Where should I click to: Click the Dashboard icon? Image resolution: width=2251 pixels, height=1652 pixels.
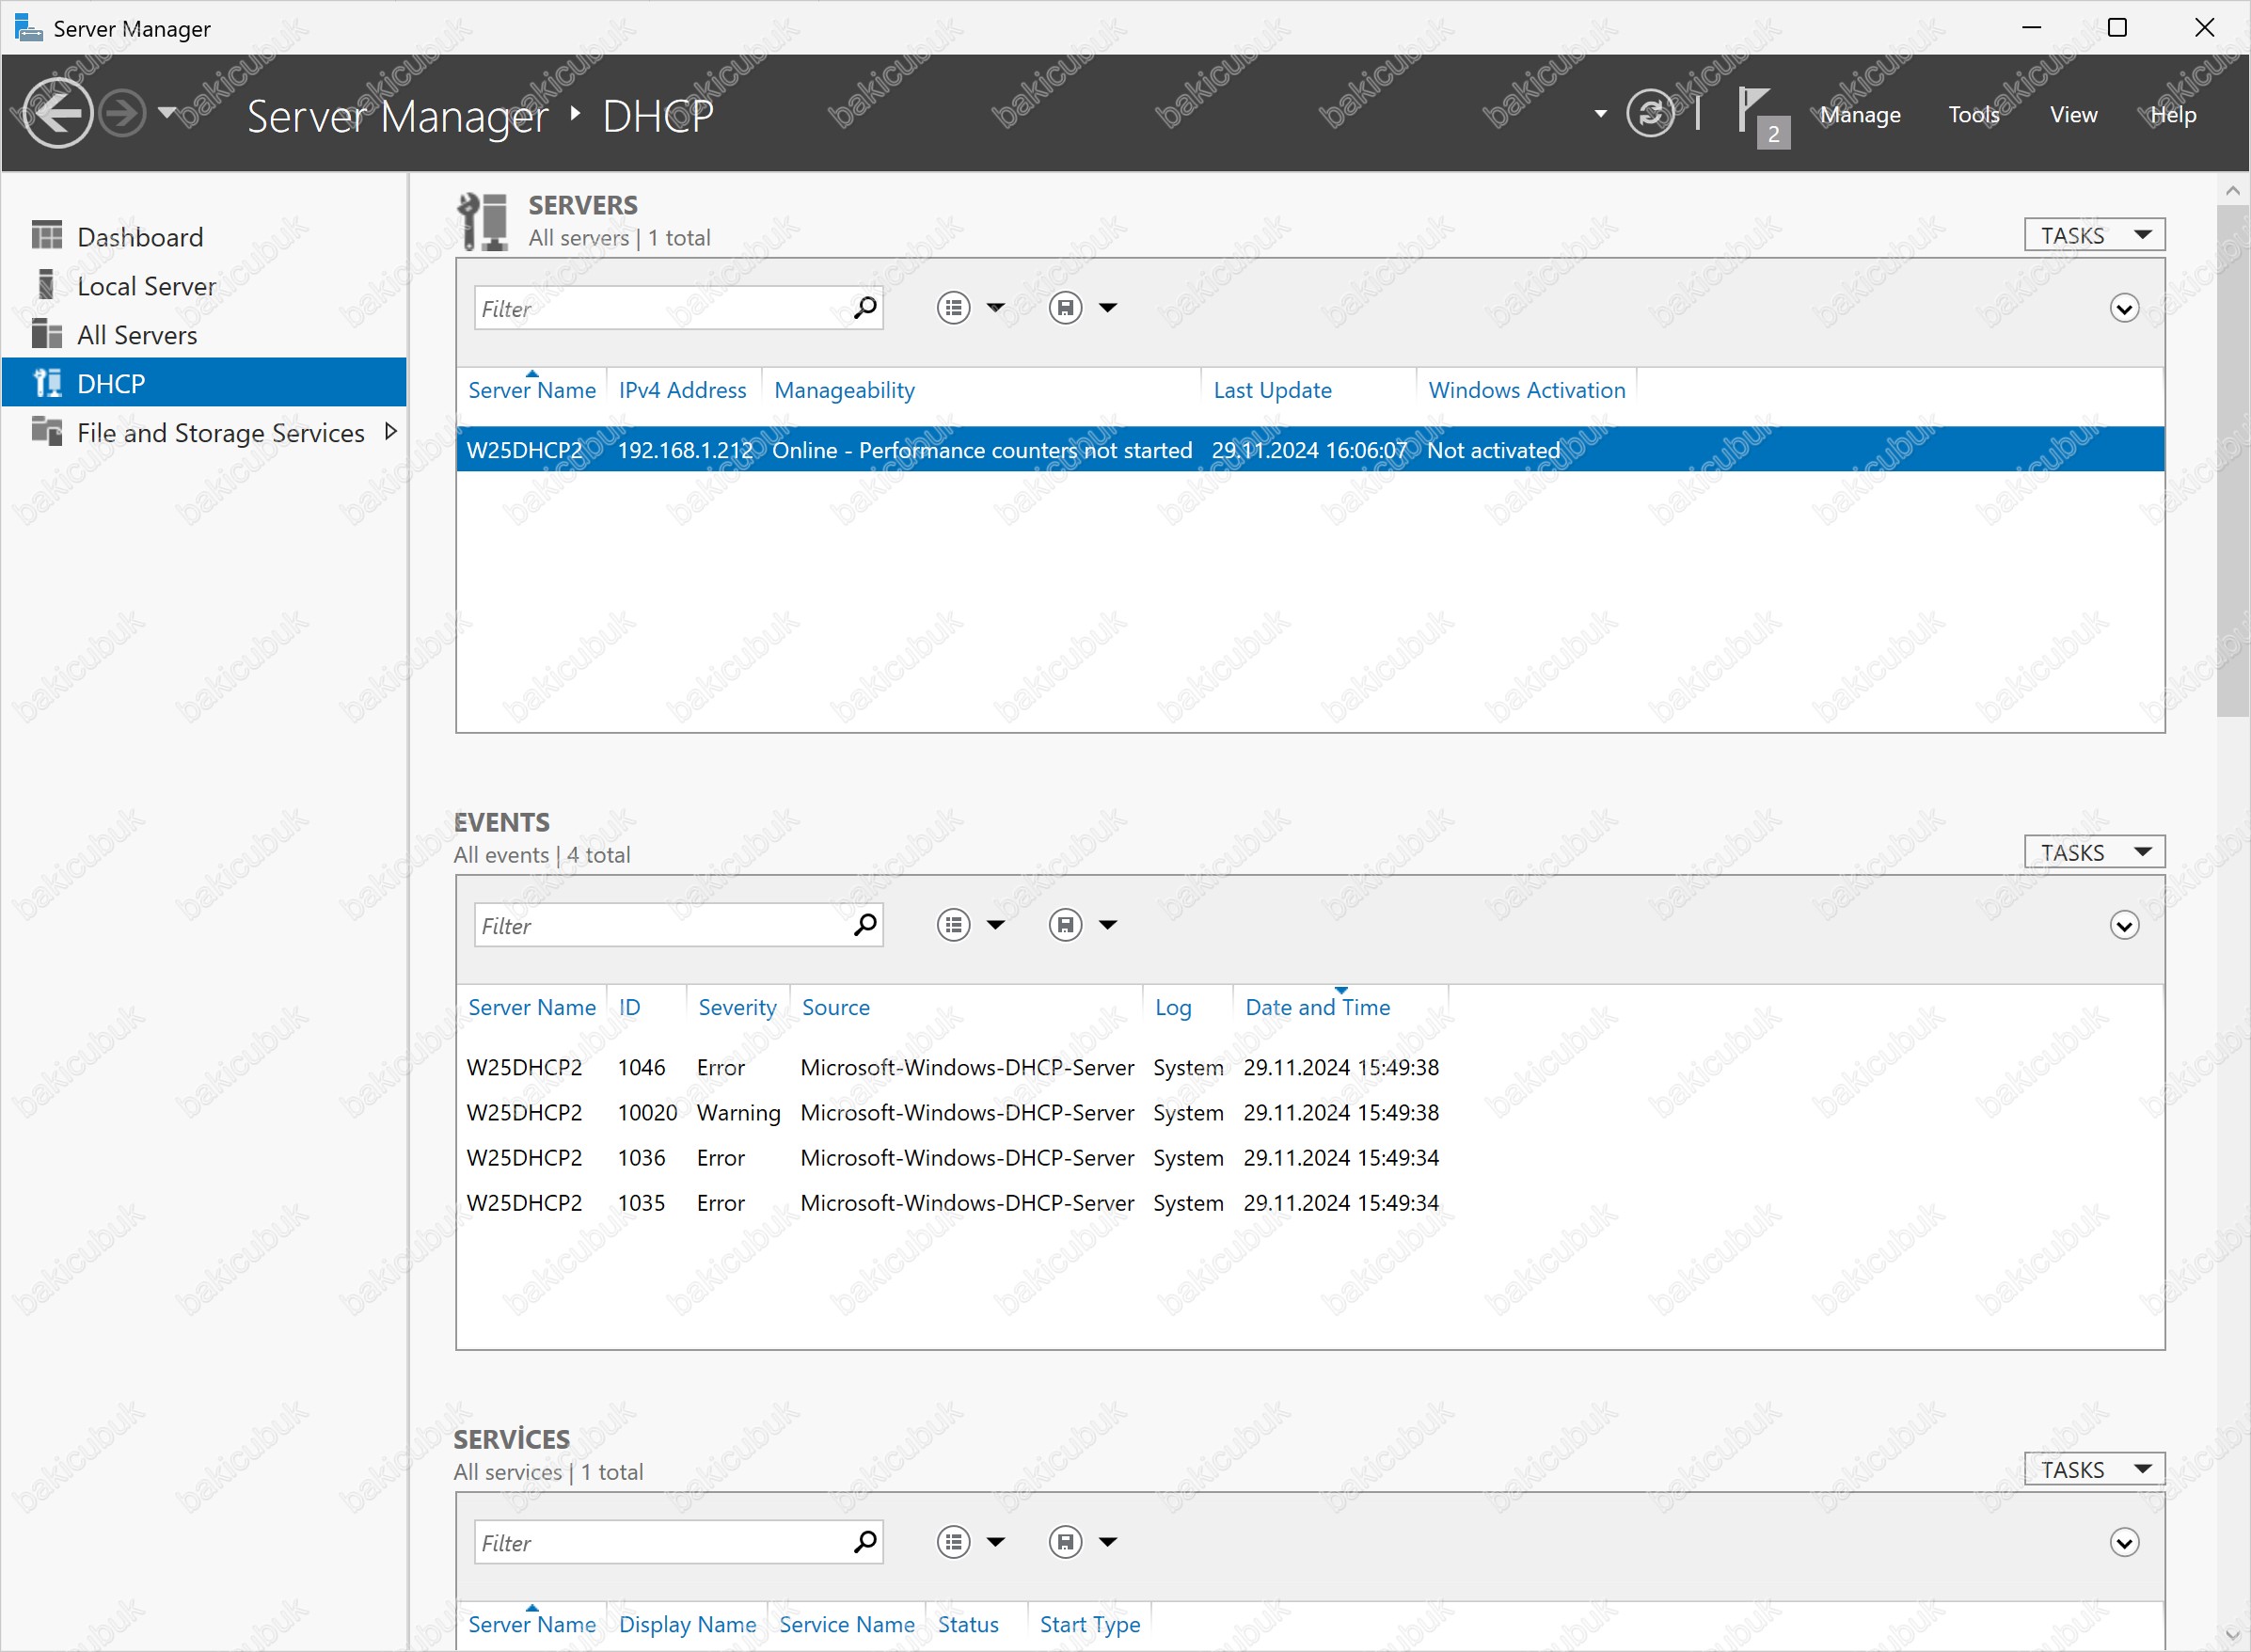47,236
